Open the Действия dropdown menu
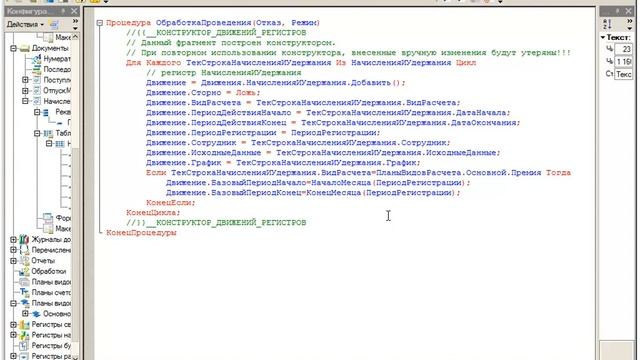640x360 pixels. pos(25,24)
